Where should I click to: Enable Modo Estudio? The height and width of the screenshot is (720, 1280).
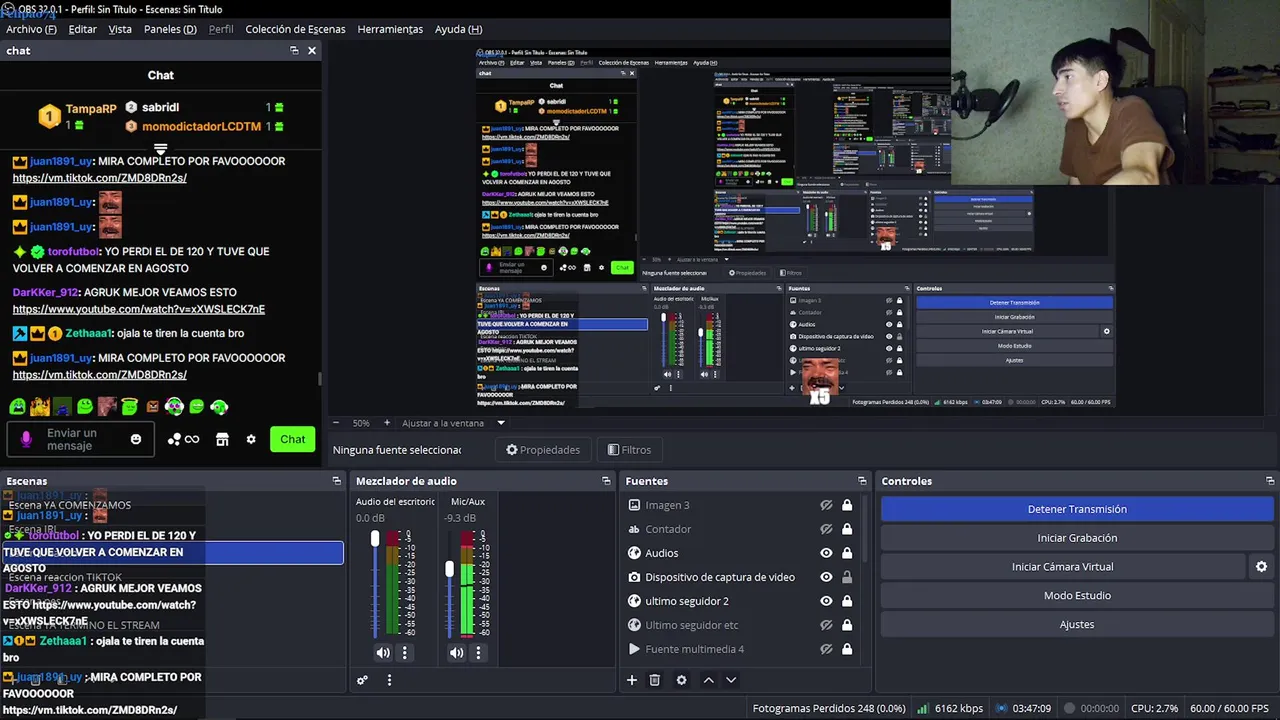(1077, 595)
